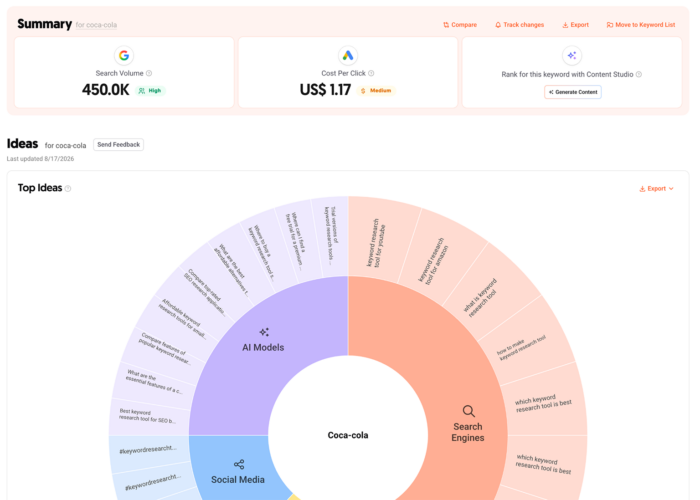Open Track changes

tap(519, 25)
